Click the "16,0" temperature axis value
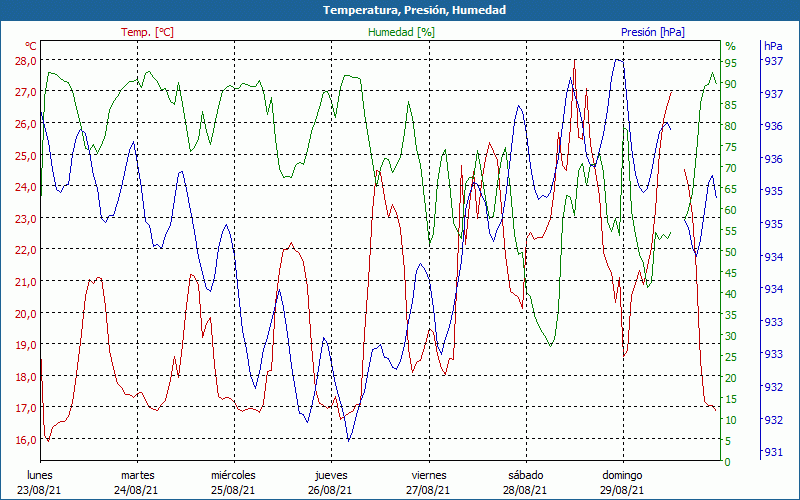The height and width of the screenshot is (500, 800). [27, 440]
